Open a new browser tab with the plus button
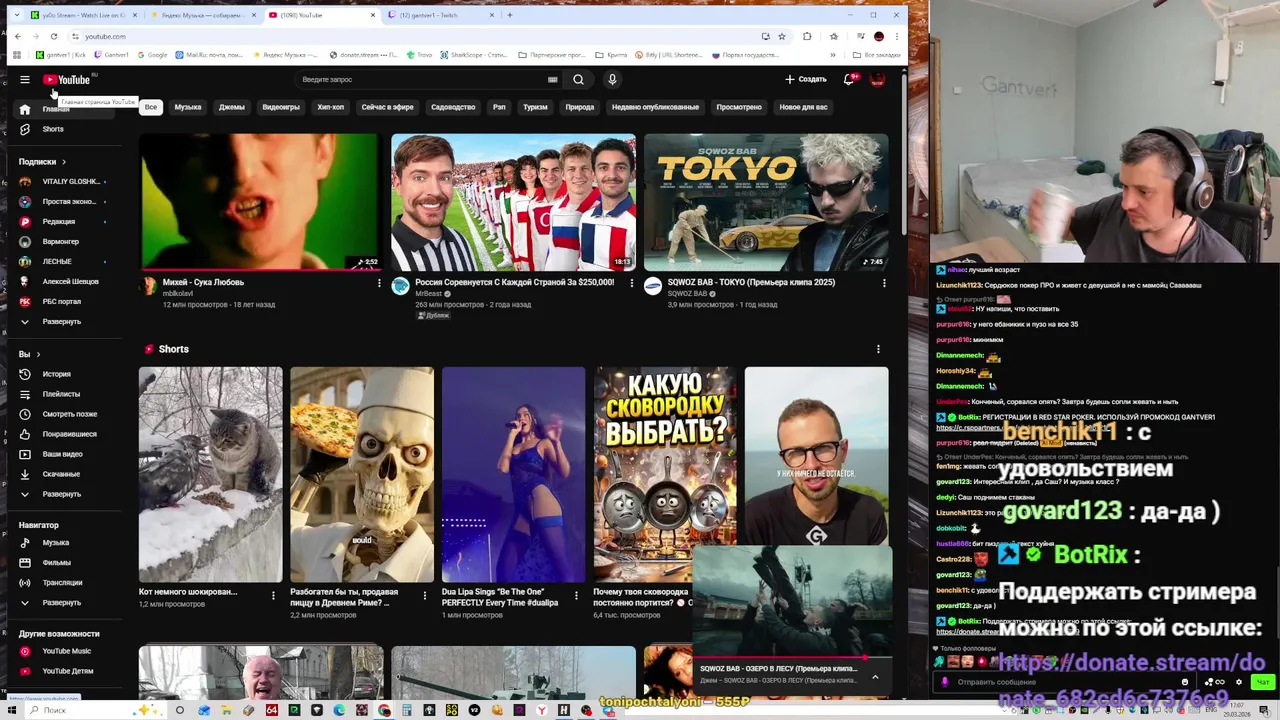This screenshot has height=720, width=1280. click(x=510, y=15)
